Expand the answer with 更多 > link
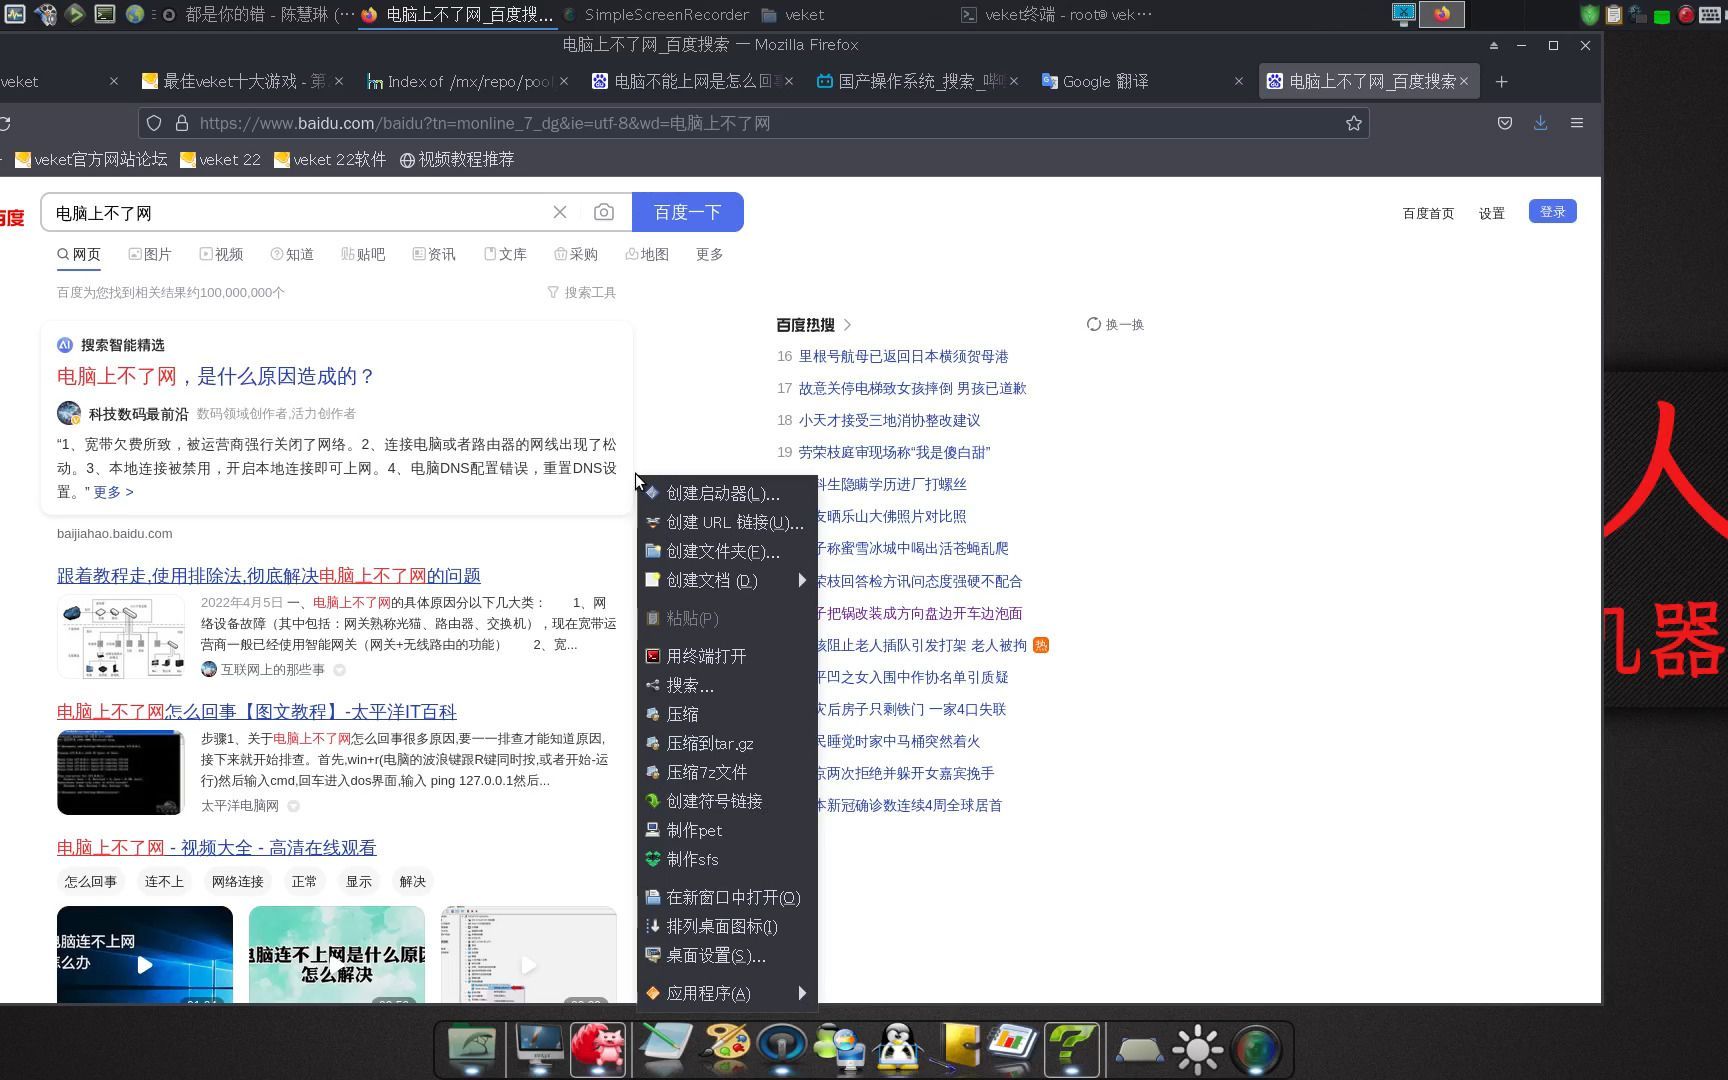 (113, 492)
